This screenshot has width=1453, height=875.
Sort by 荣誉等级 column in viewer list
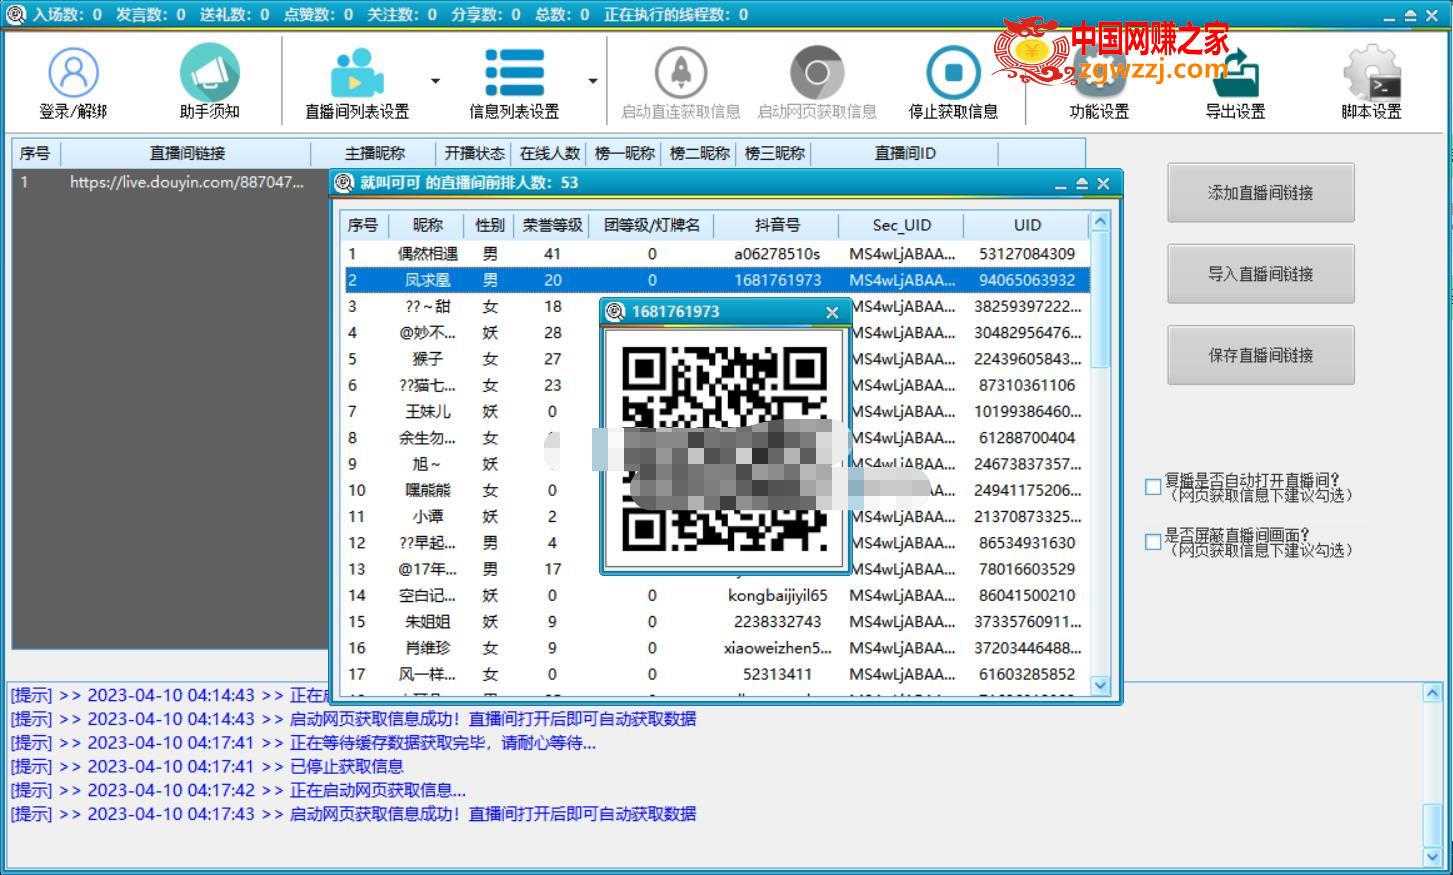552,225
